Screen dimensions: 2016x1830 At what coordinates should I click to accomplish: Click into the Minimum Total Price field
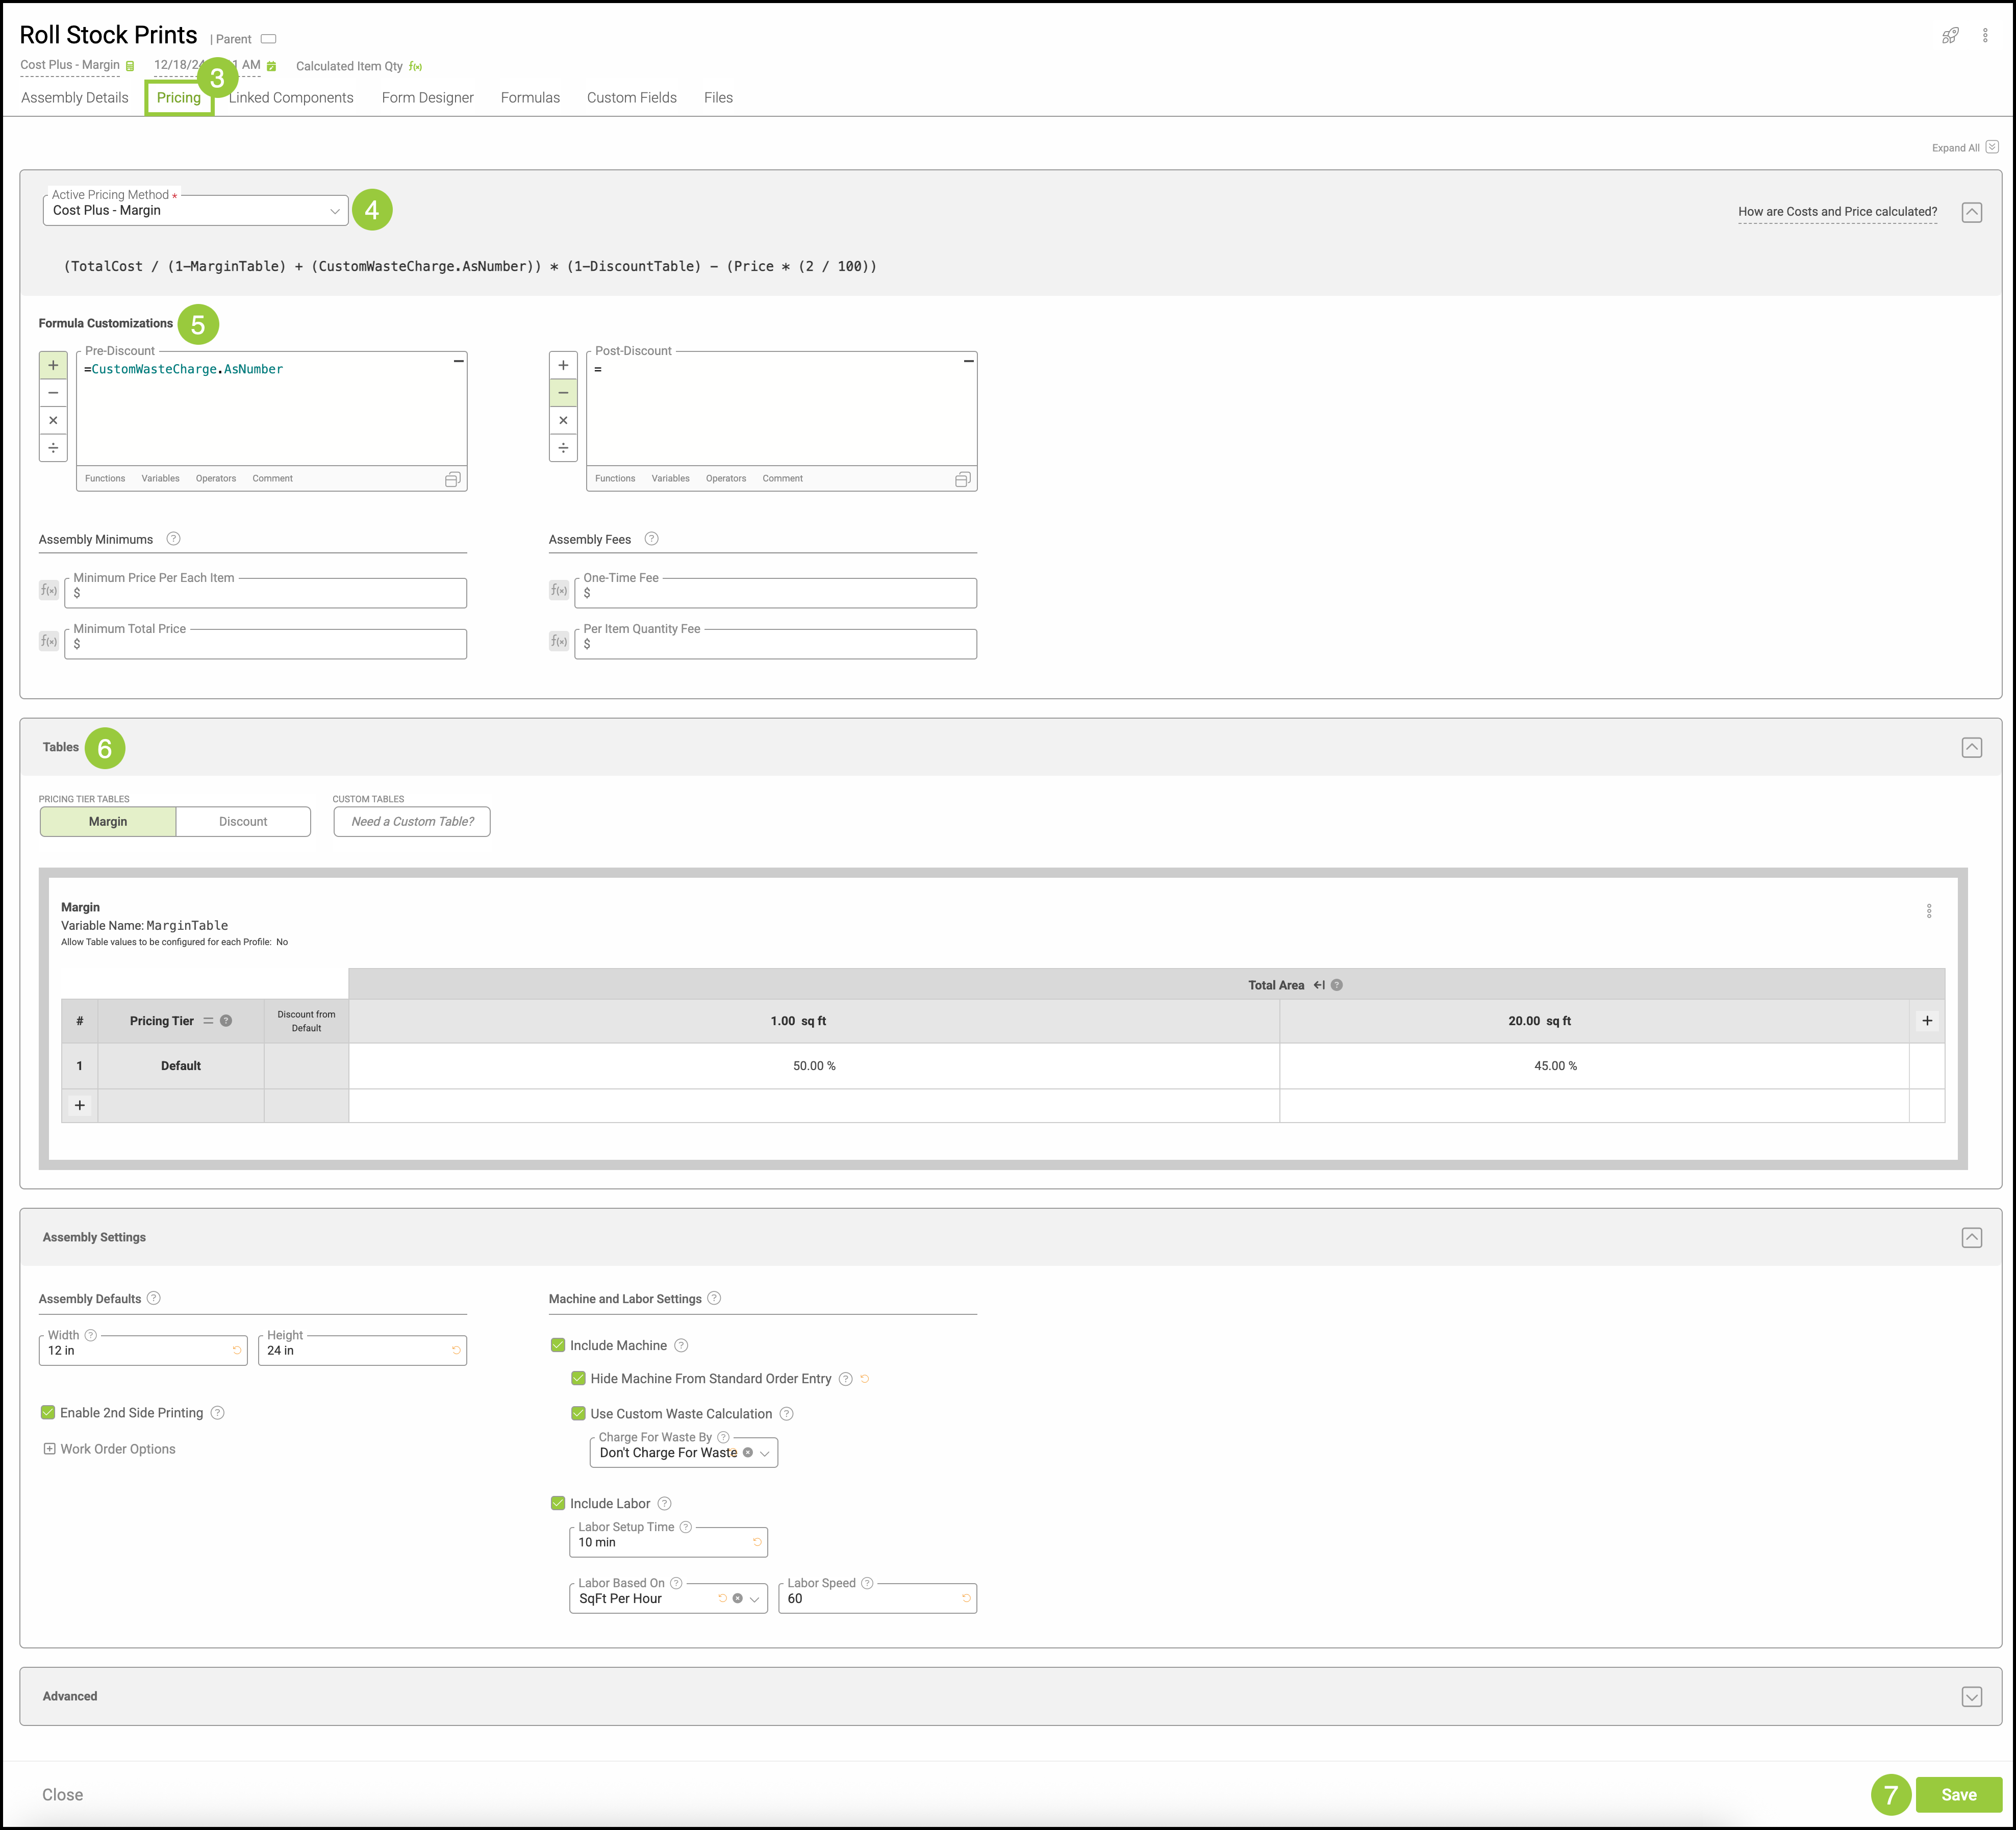pyautogui.click(x=265, y=645)
